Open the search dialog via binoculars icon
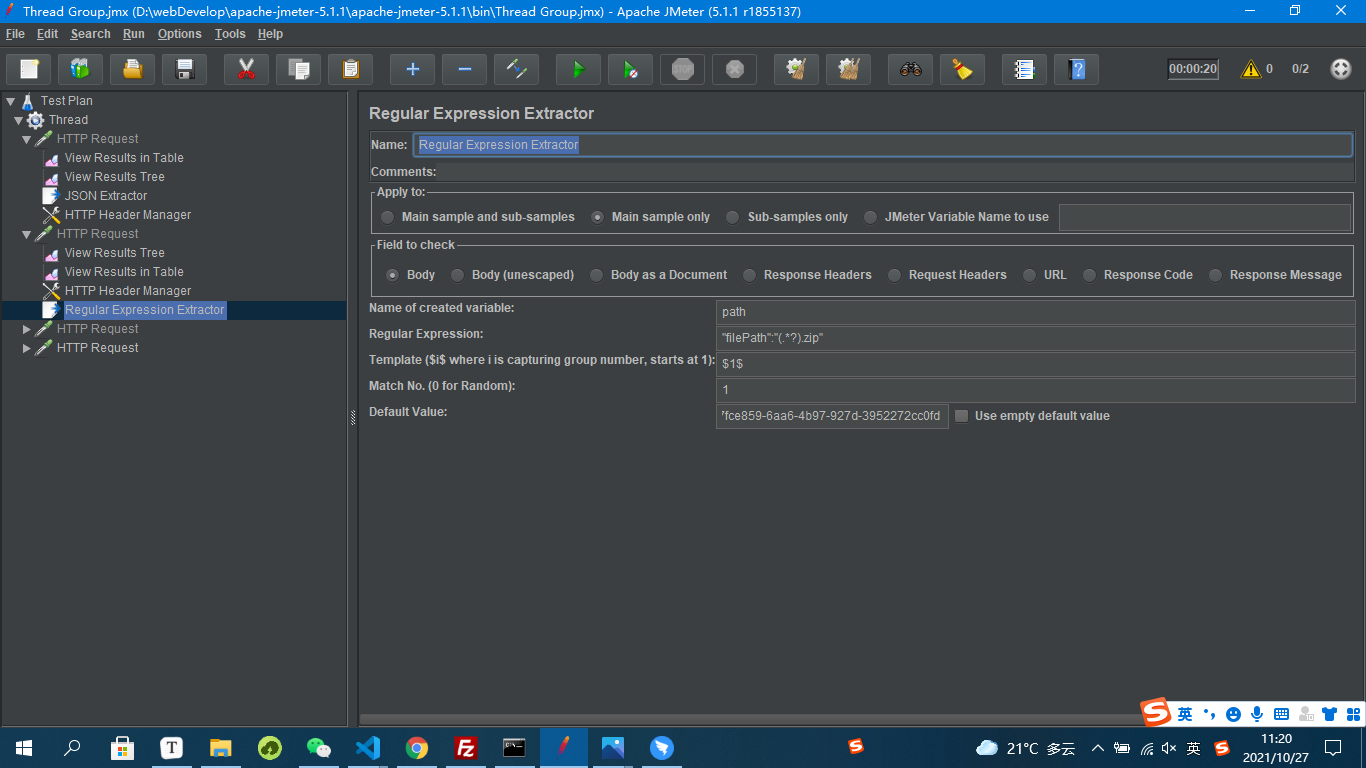The image size is (1366, 768). pyautogui.click(x=909, y=69)
